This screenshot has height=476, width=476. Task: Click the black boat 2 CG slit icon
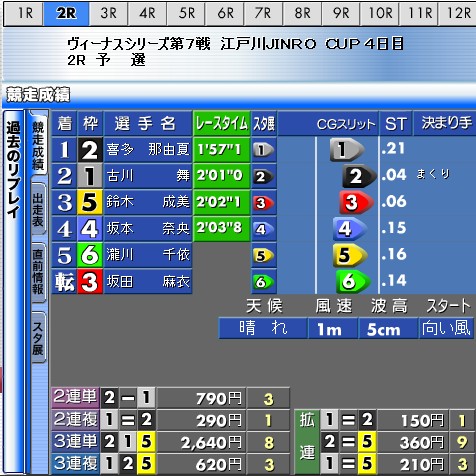(359, 176)
